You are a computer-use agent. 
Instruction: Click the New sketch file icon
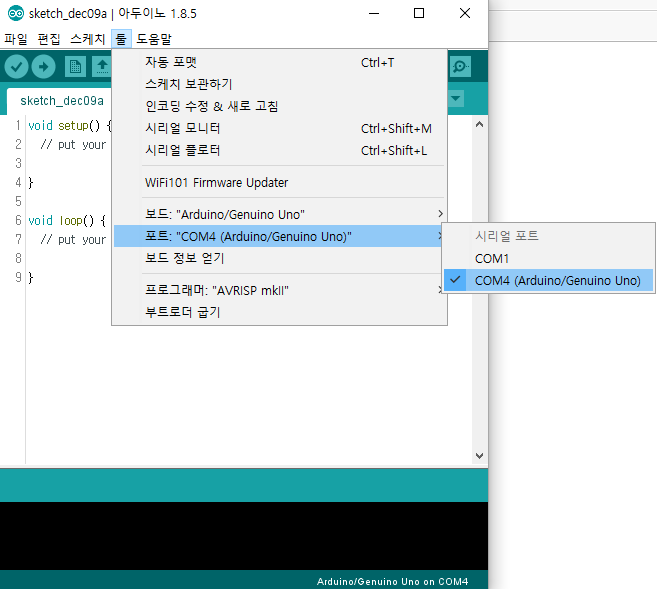coord(75,67)
